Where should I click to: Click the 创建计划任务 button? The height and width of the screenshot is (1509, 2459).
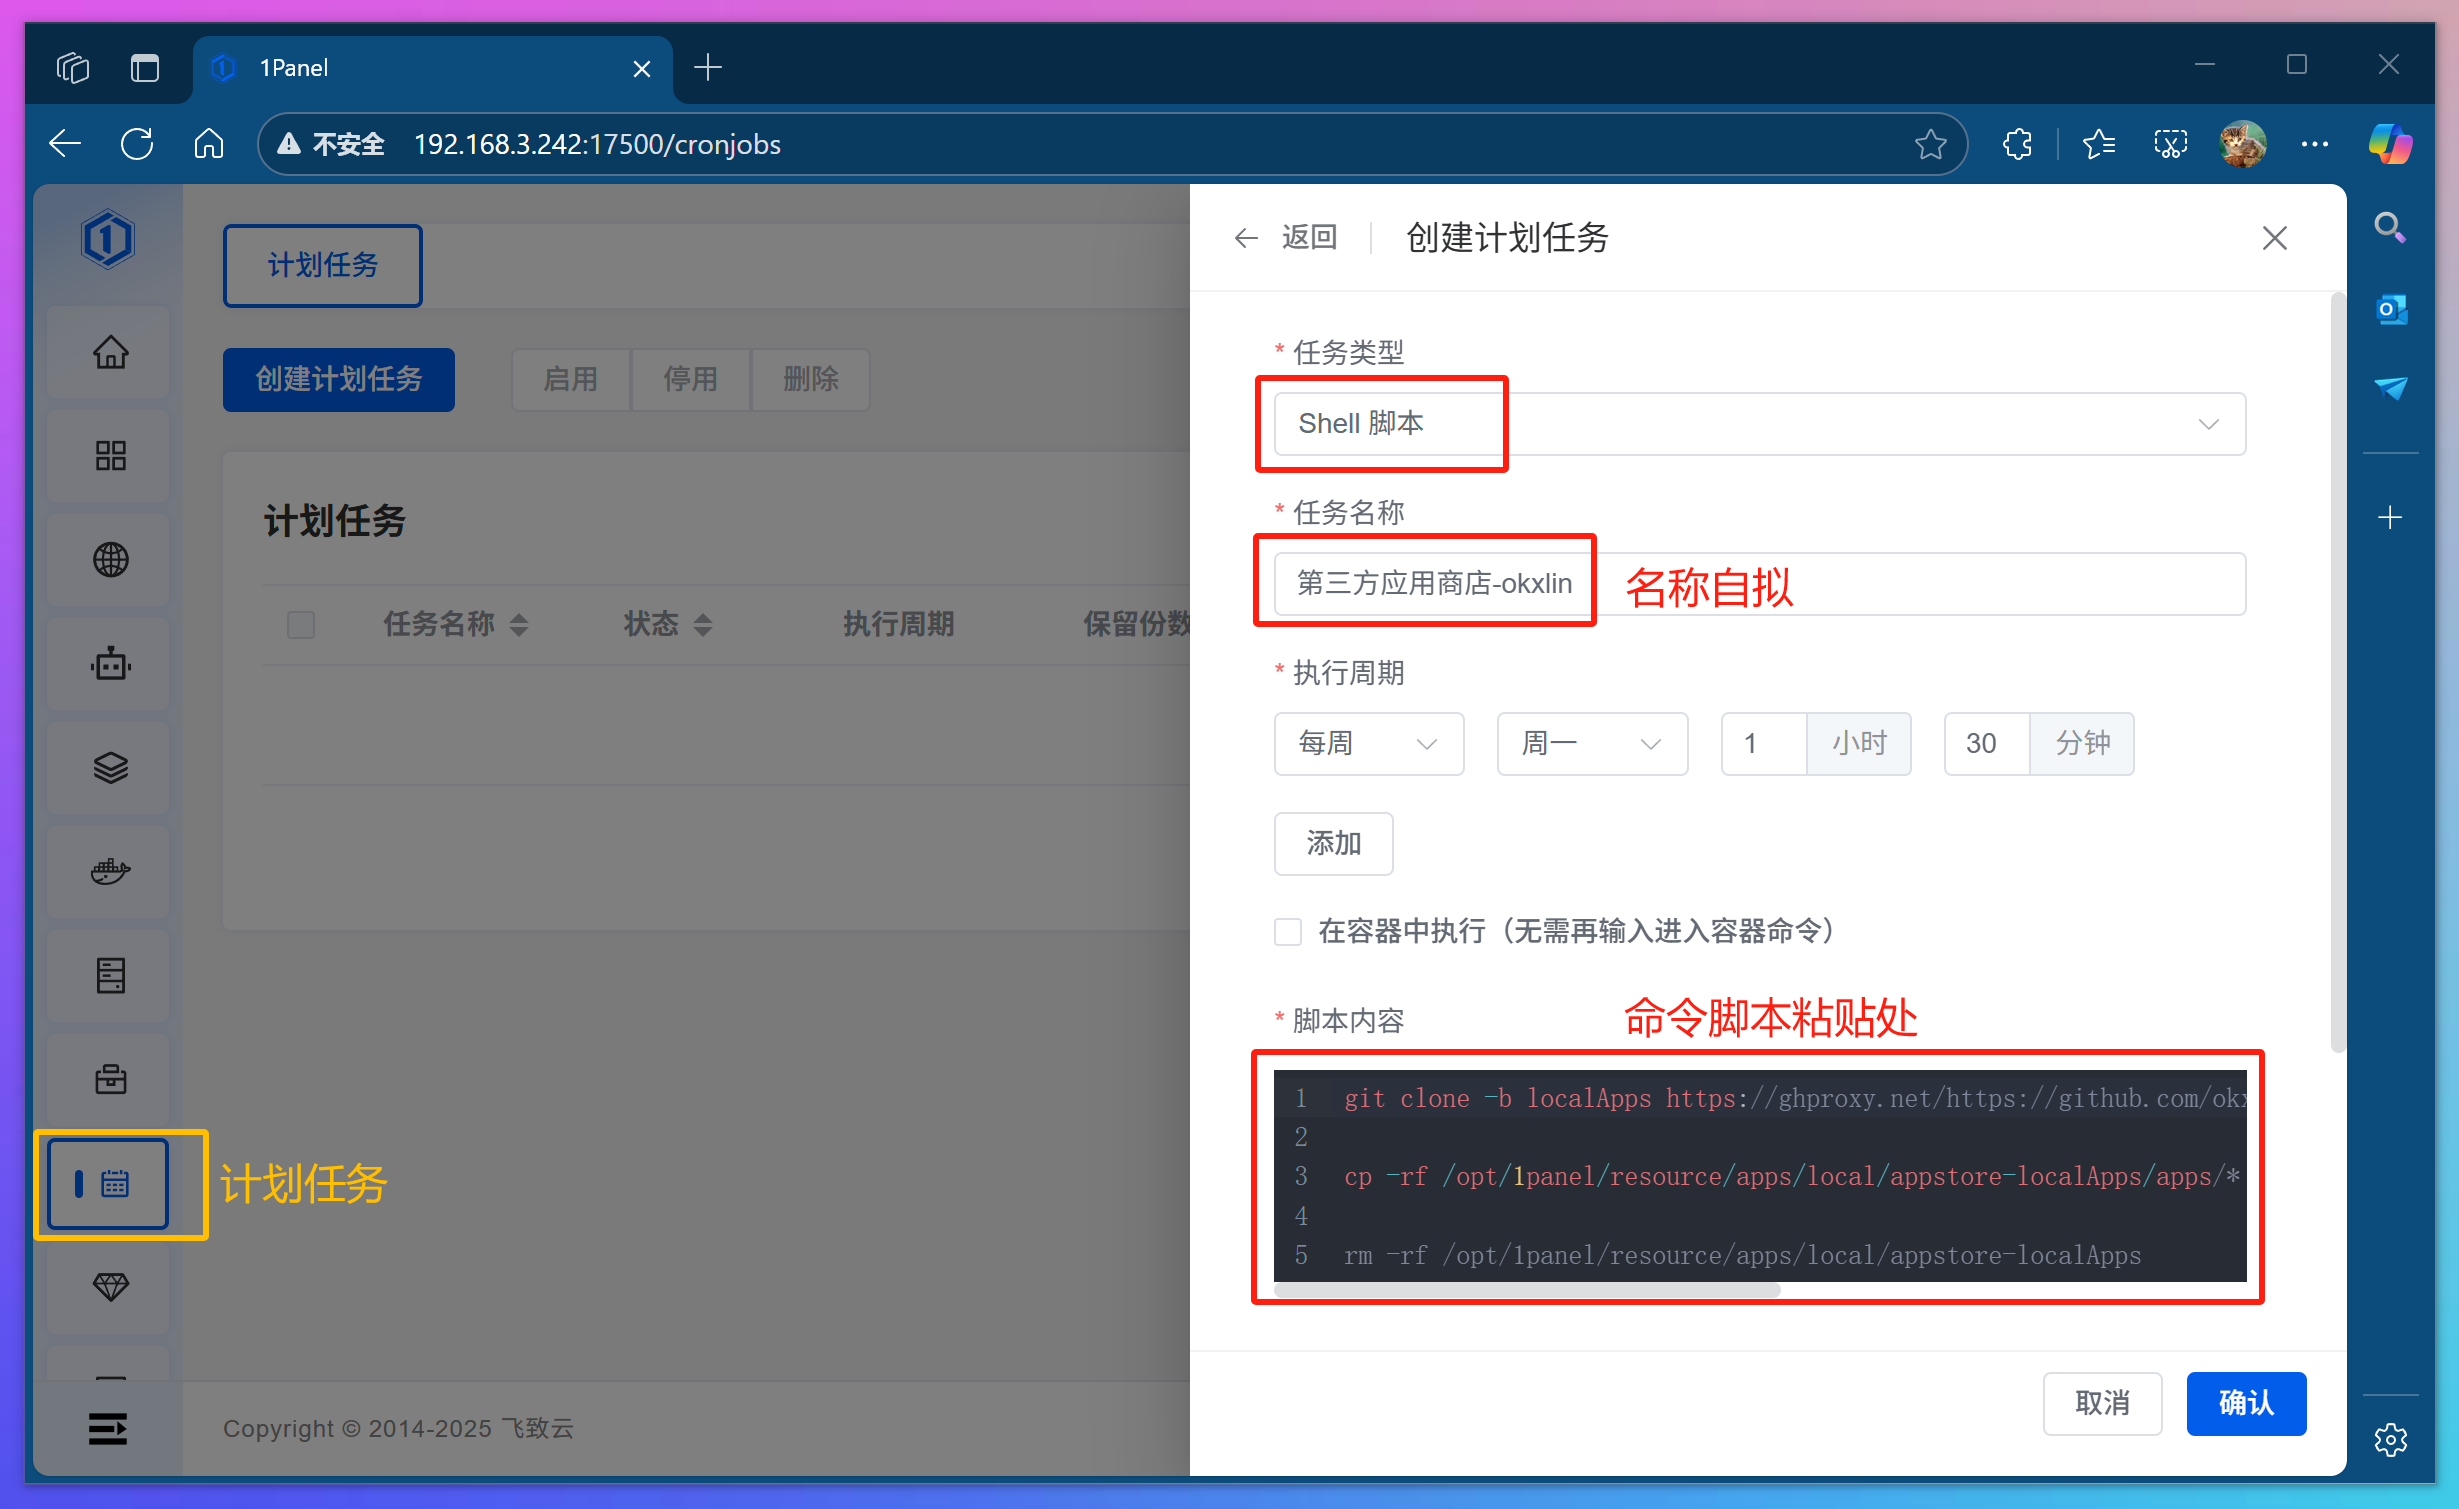(338, 379)
